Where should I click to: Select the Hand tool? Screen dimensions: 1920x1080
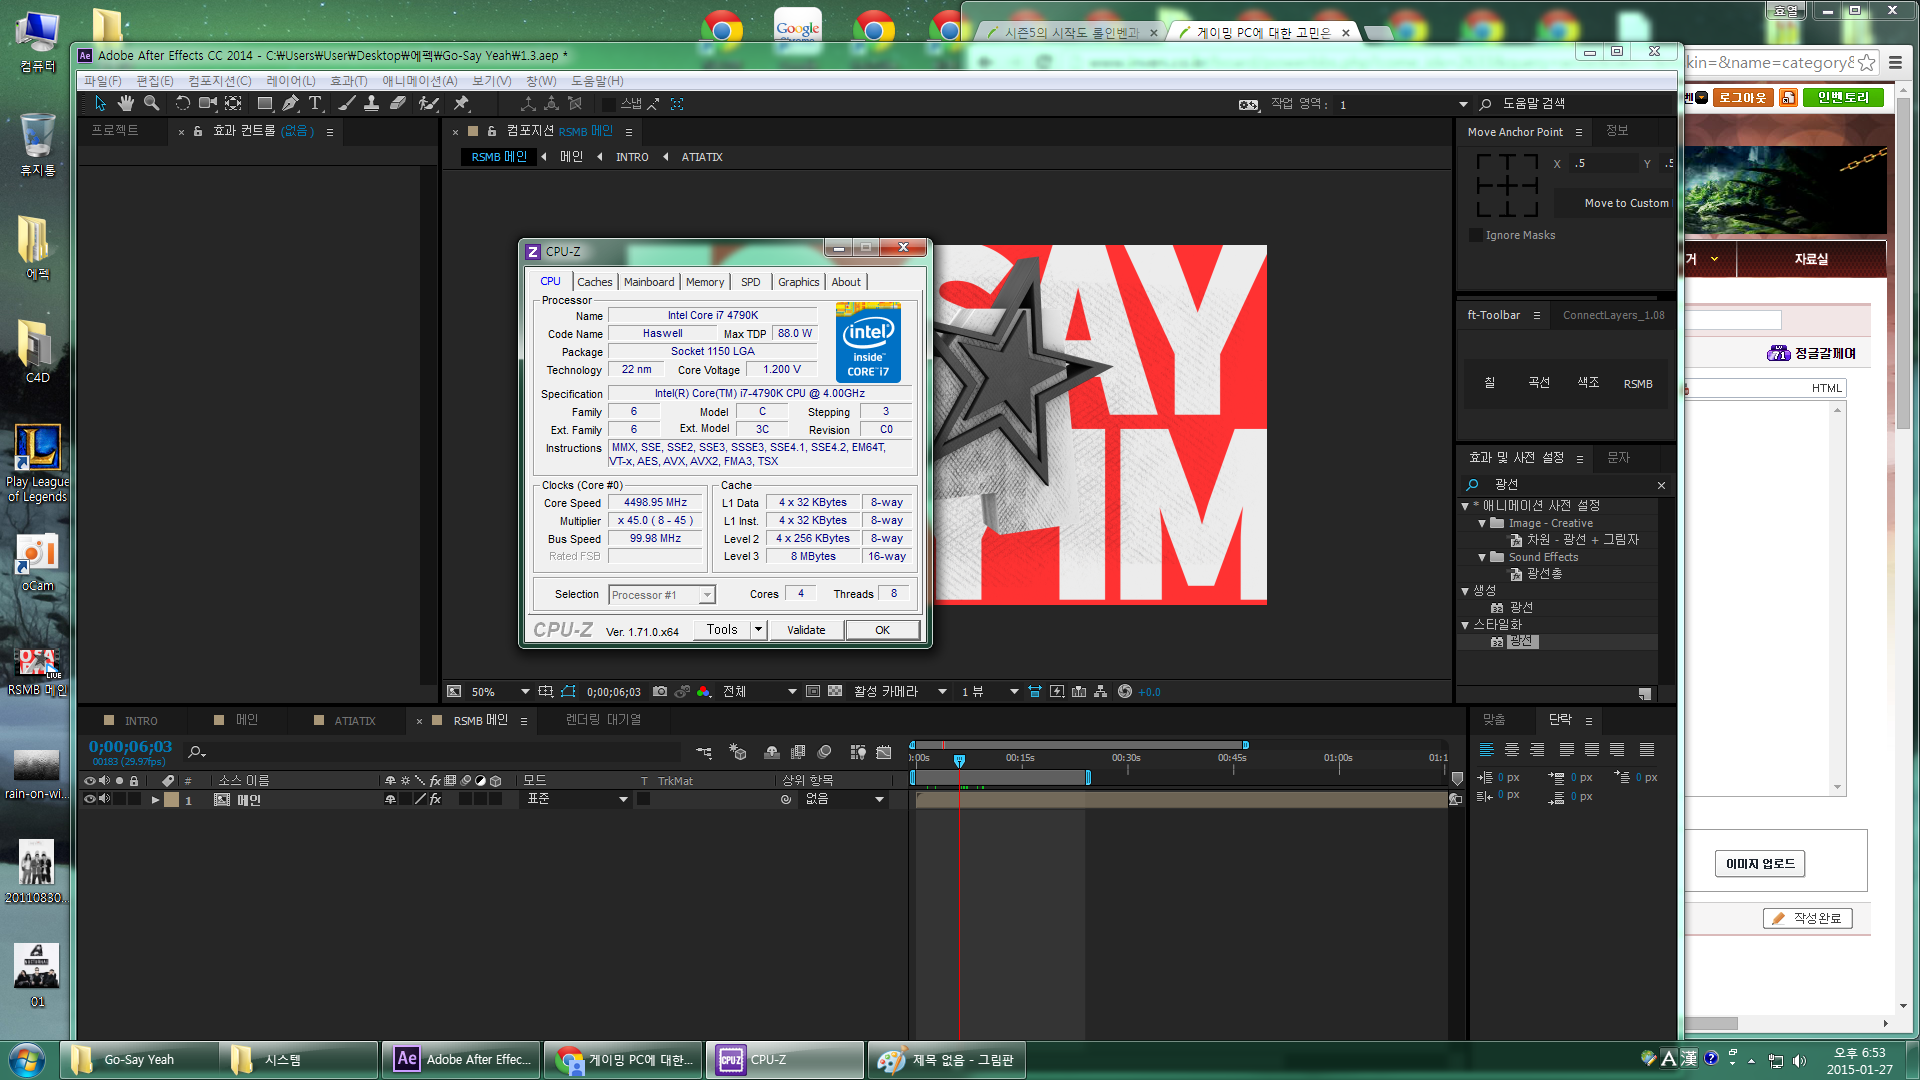coord(125,103)
